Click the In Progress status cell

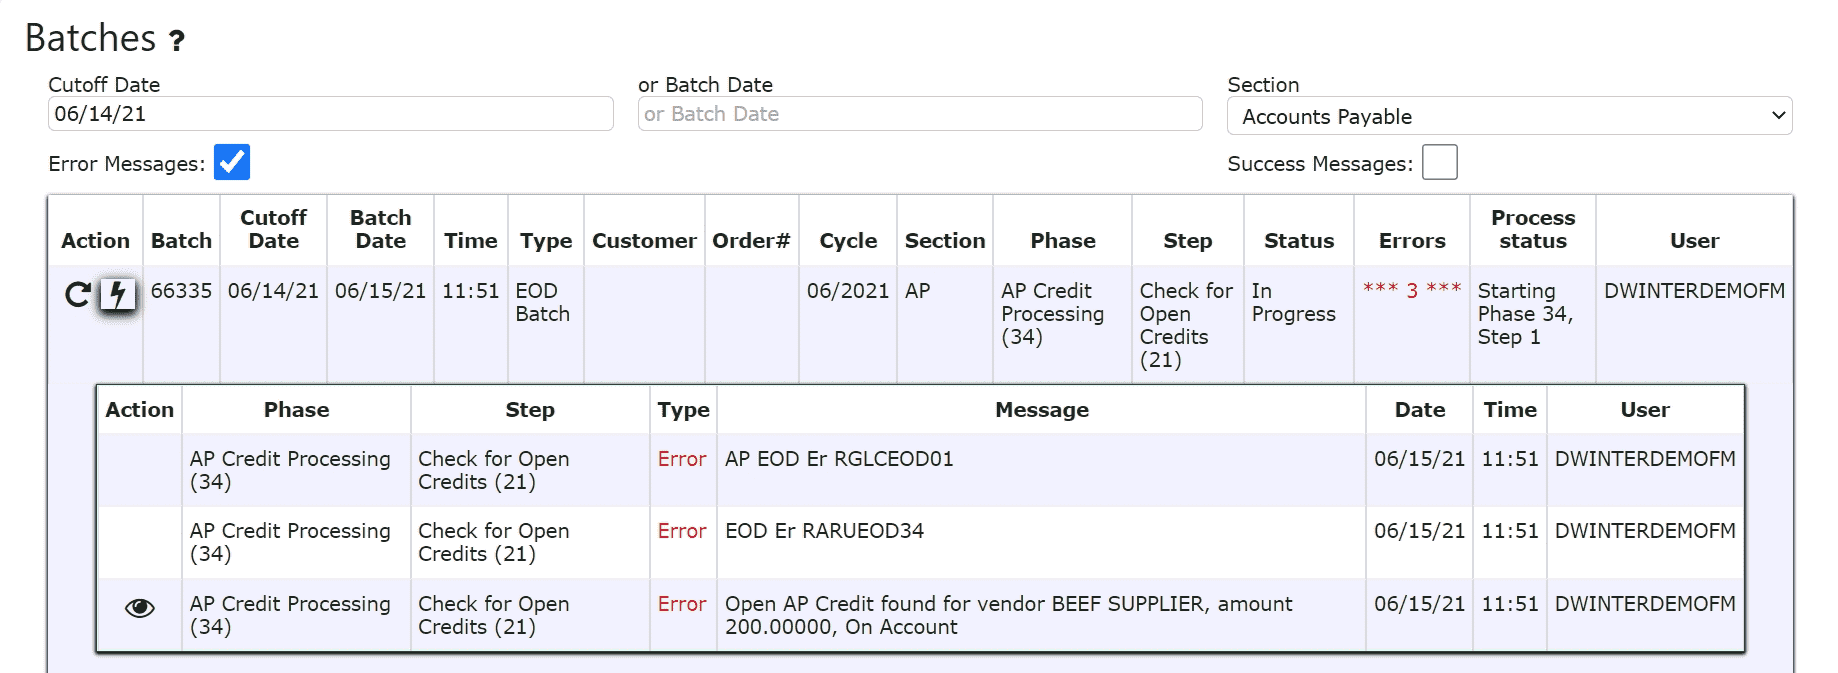coord(1292,302)
